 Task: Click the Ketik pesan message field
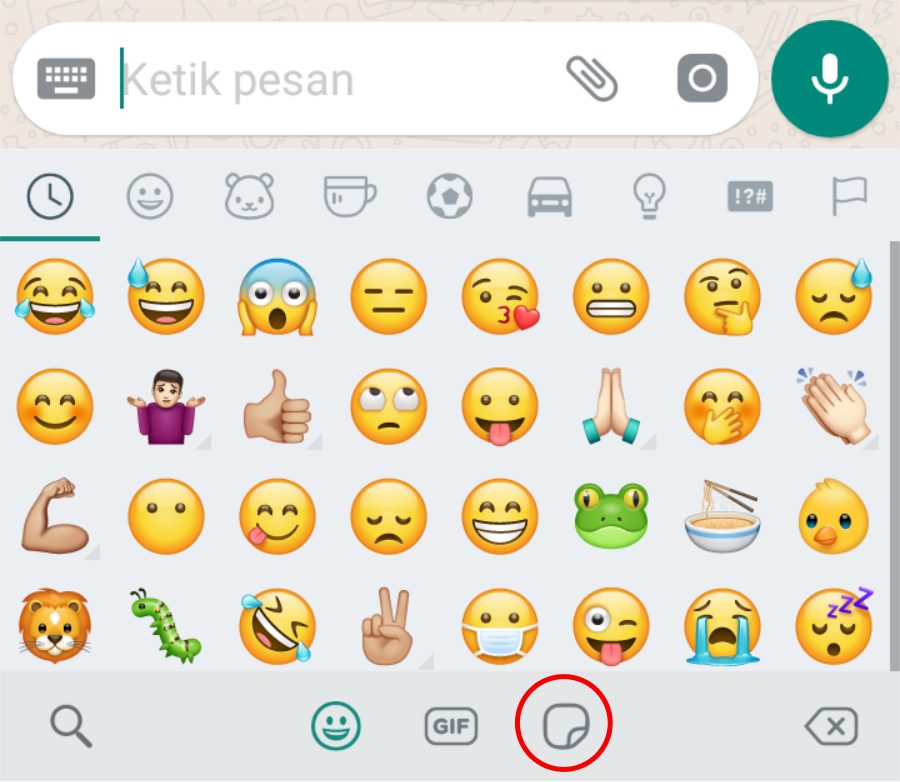click(x=333, y=79)
